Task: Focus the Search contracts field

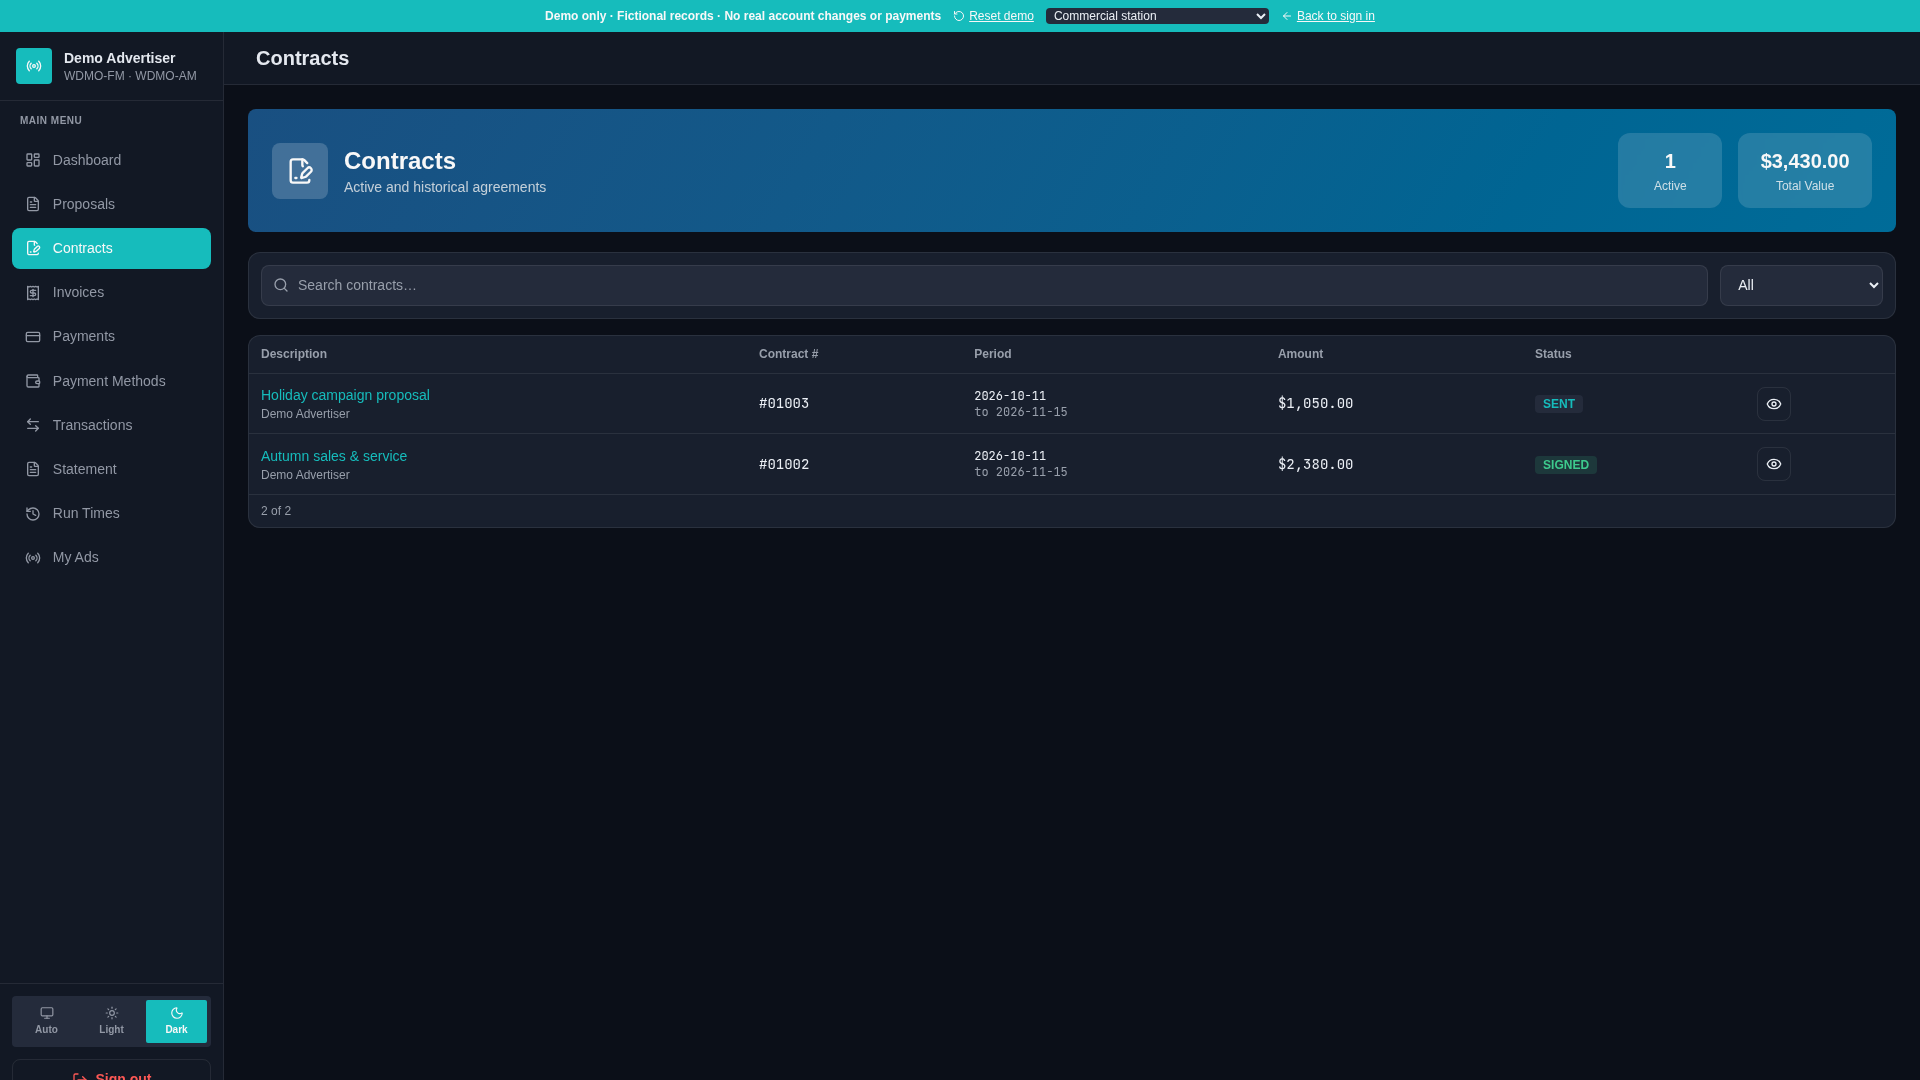Action: (984, 285)
